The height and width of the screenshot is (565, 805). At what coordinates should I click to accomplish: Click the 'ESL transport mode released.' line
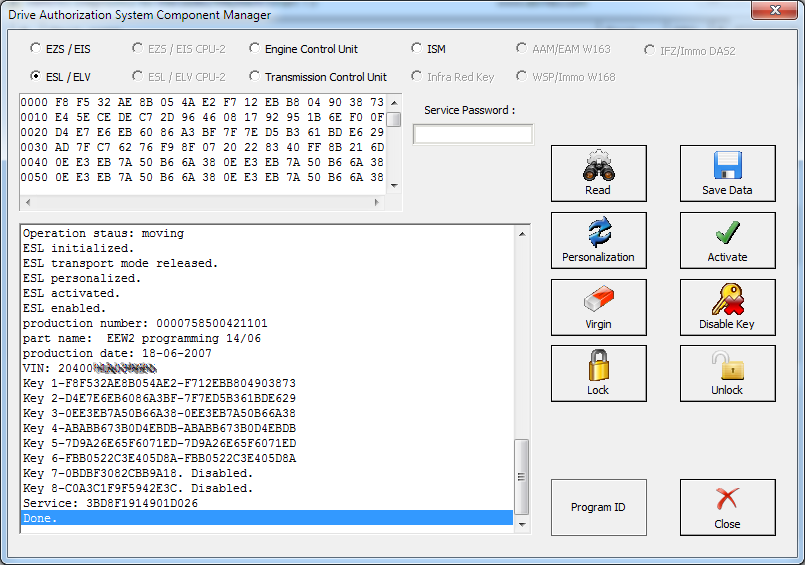click(121, 263)
